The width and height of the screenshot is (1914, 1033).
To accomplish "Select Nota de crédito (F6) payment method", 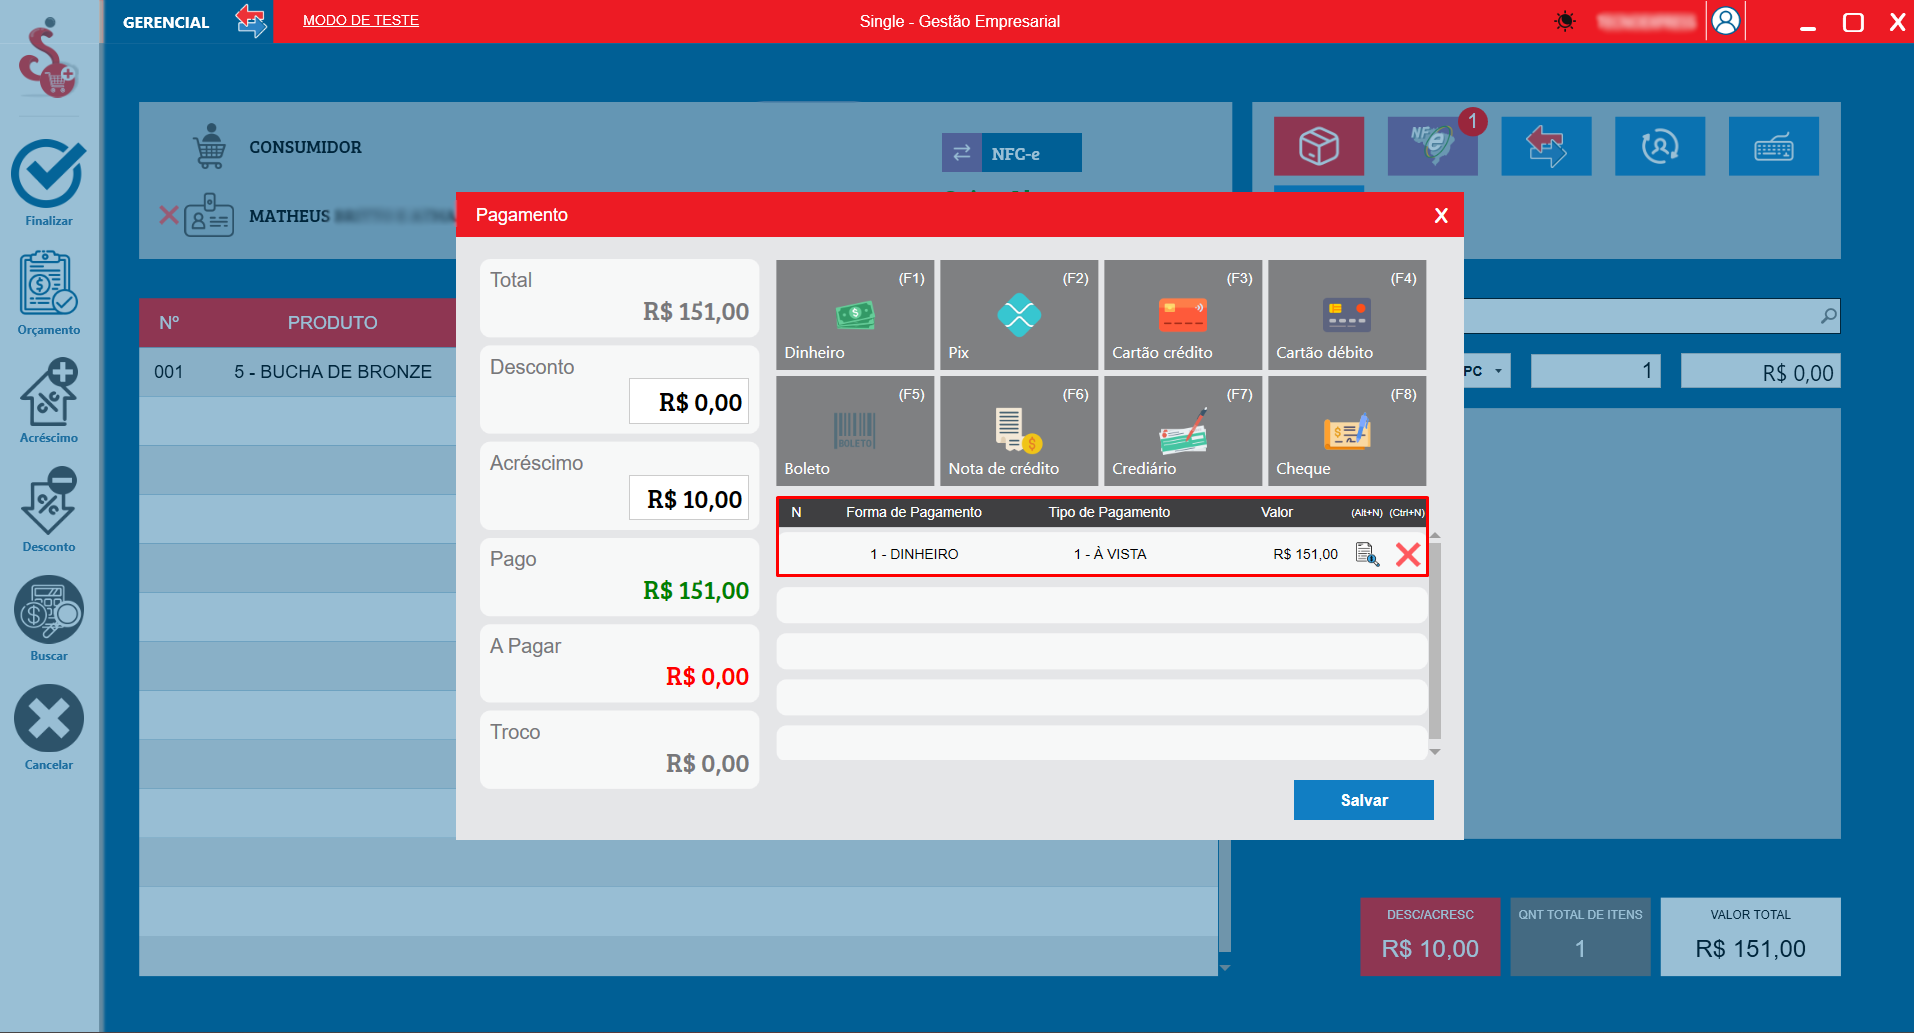I will [1019, 431].
